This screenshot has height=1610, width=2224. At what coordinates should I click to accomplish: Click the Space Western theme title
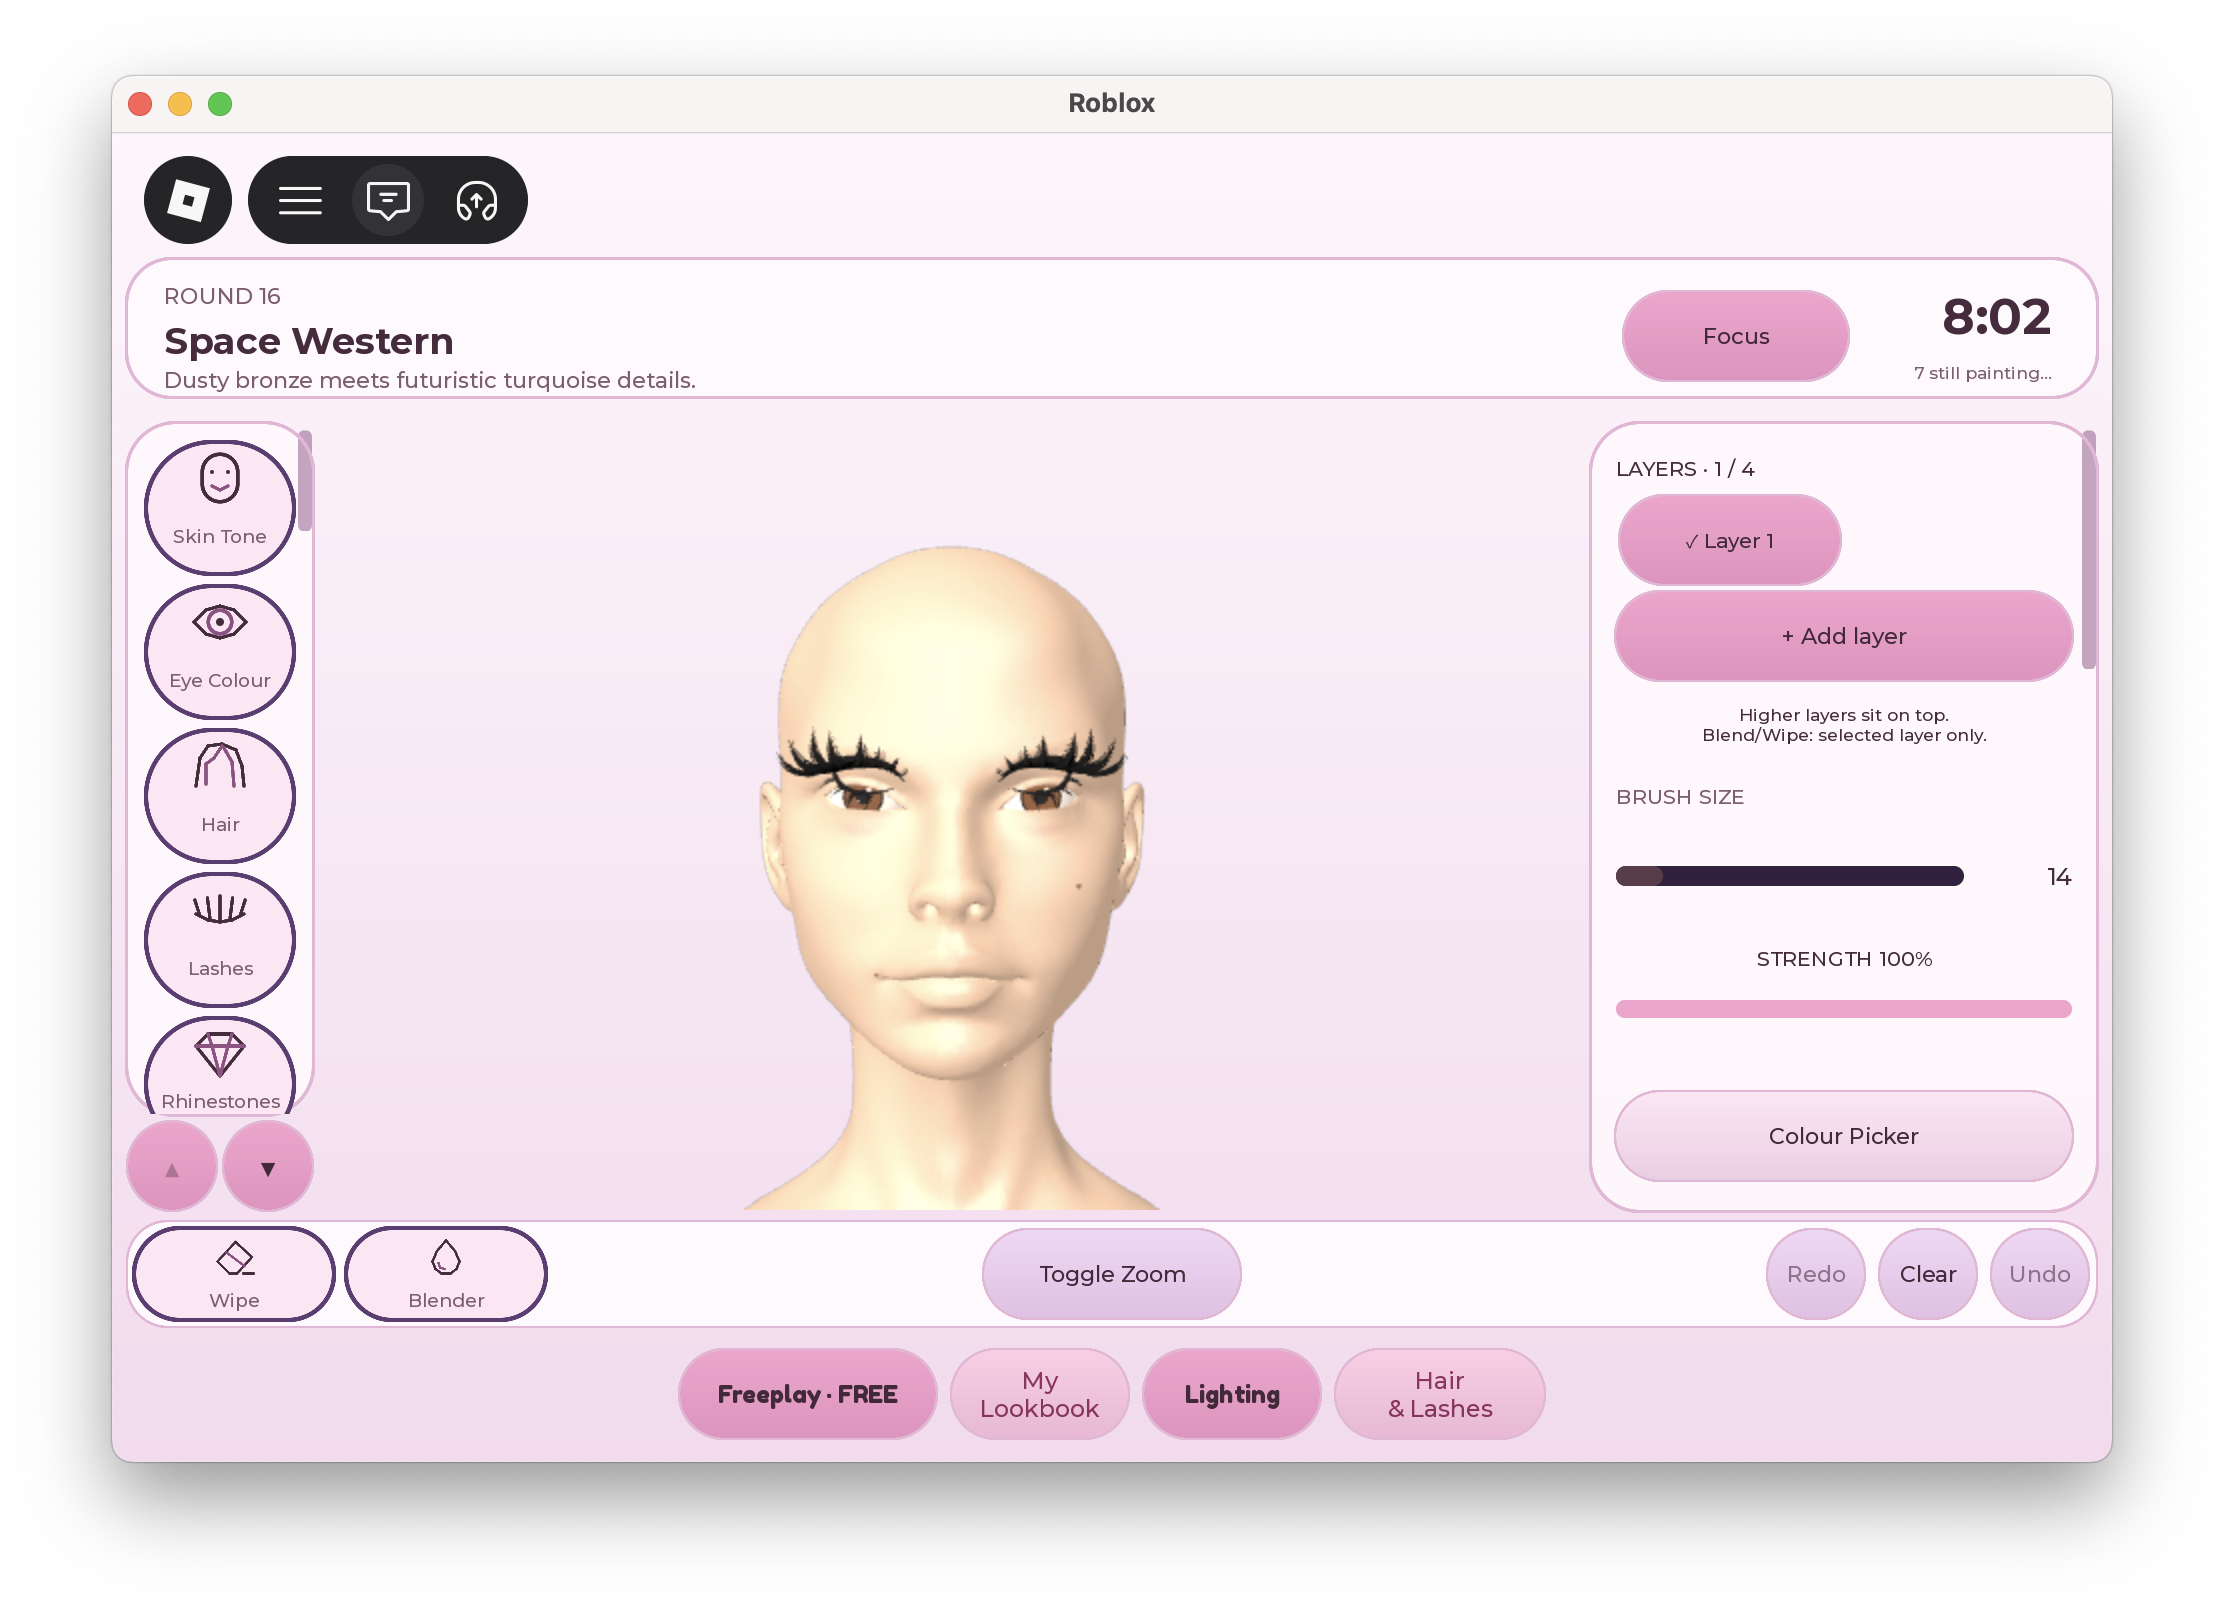coord(309,341)
